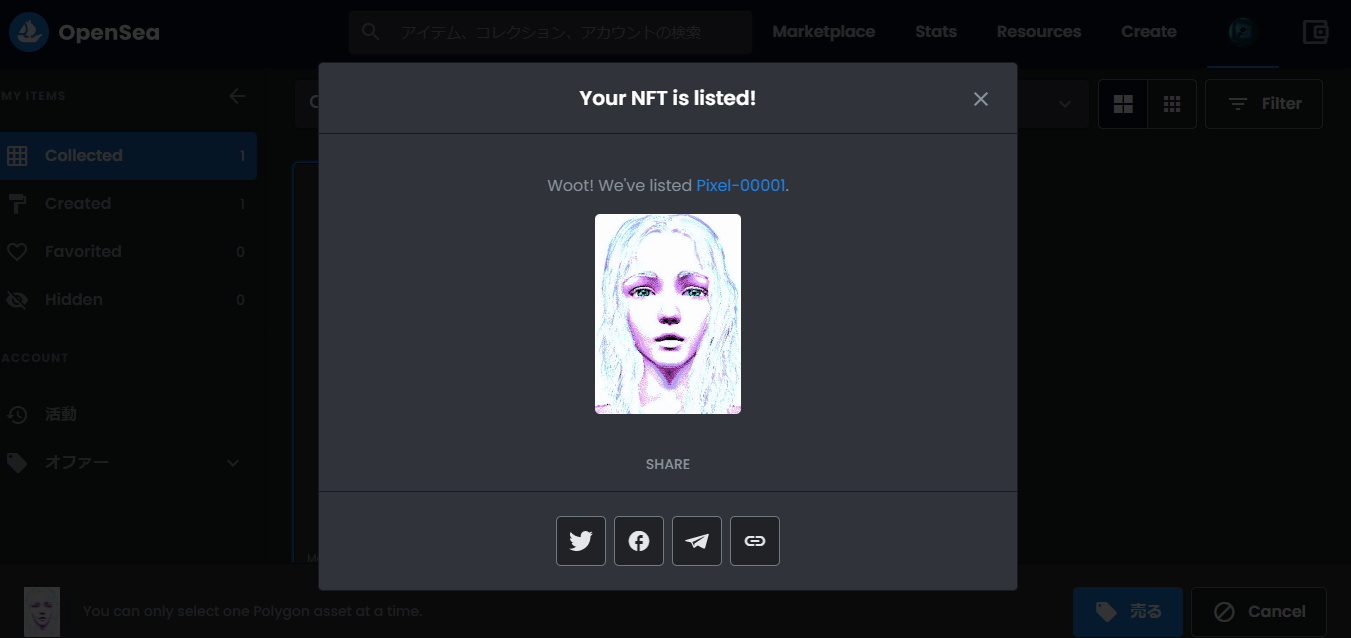
Task: Click the selected asset thumbnail
Action: [42, 612]
